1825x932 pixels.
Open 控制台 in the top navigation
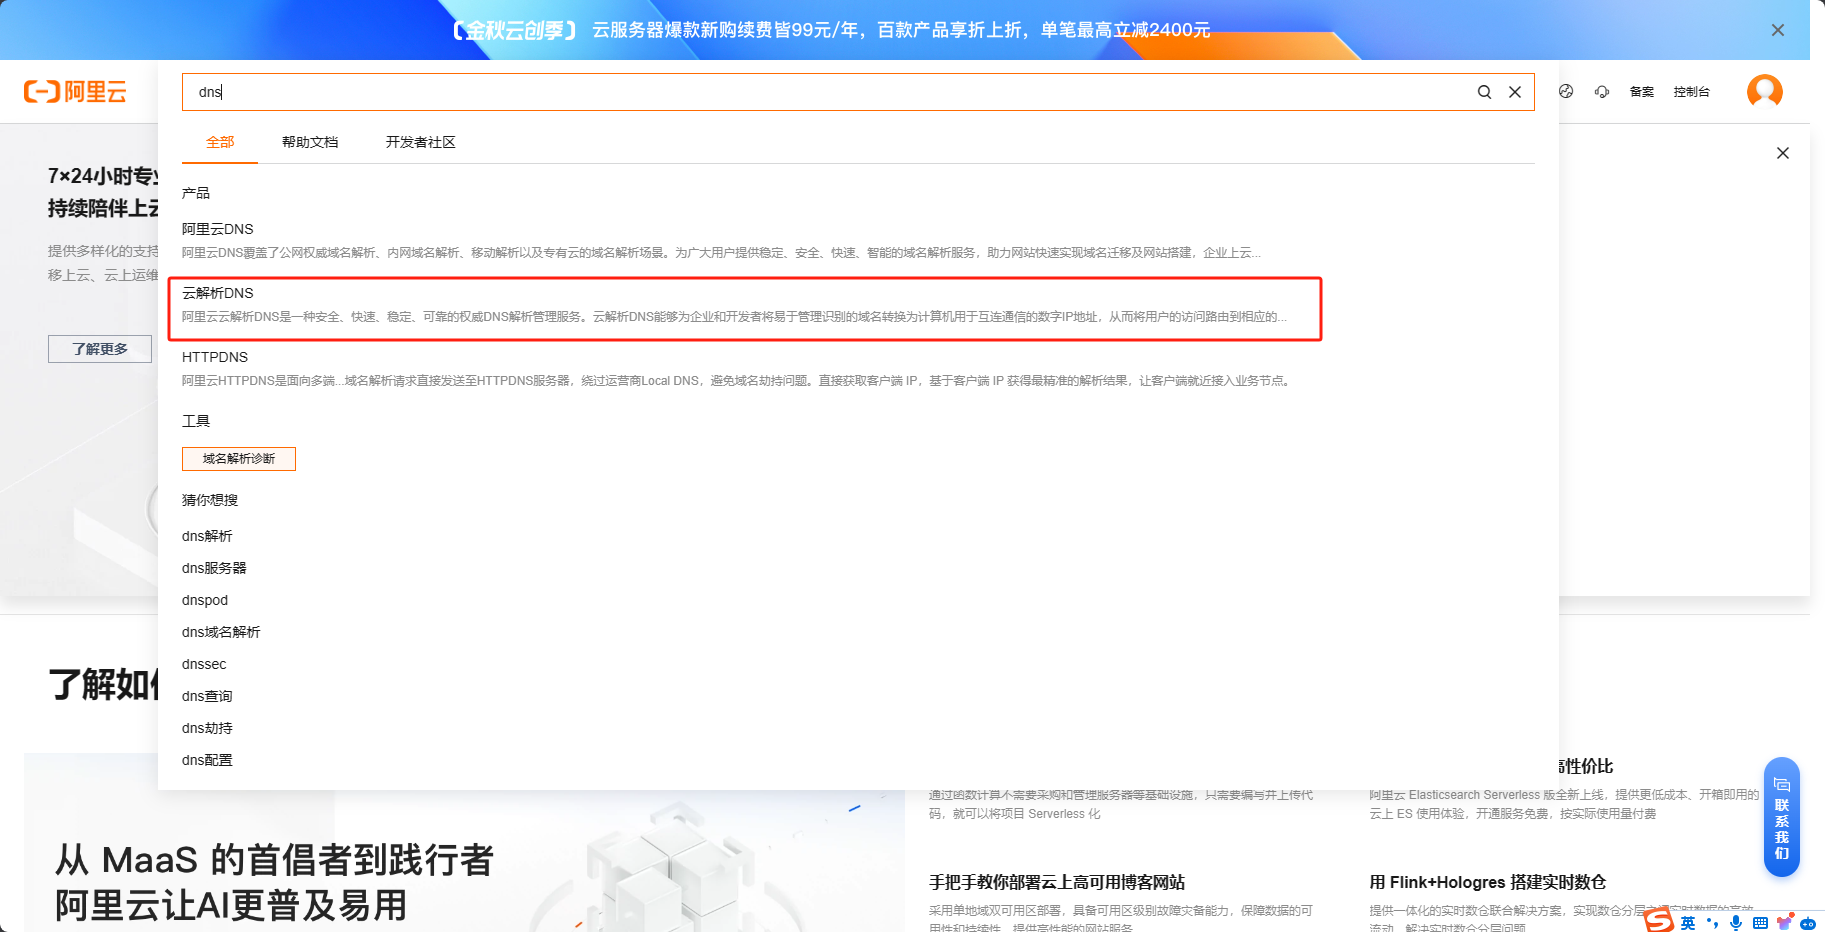click(1692, 91)
